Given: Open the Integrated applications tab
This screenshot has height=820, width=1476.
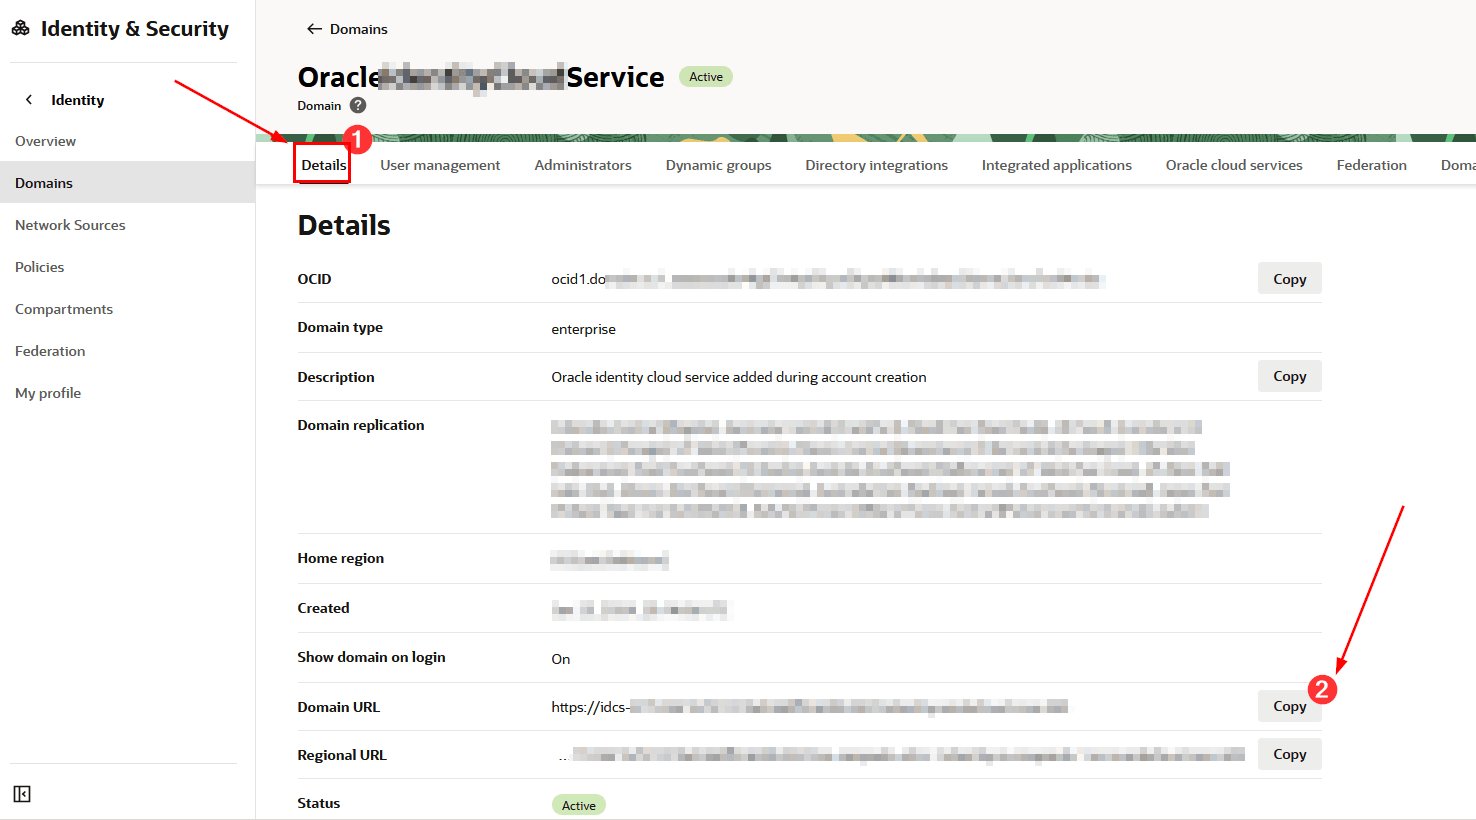Looking at the screenshot, I should click(x=1057, y=165).
